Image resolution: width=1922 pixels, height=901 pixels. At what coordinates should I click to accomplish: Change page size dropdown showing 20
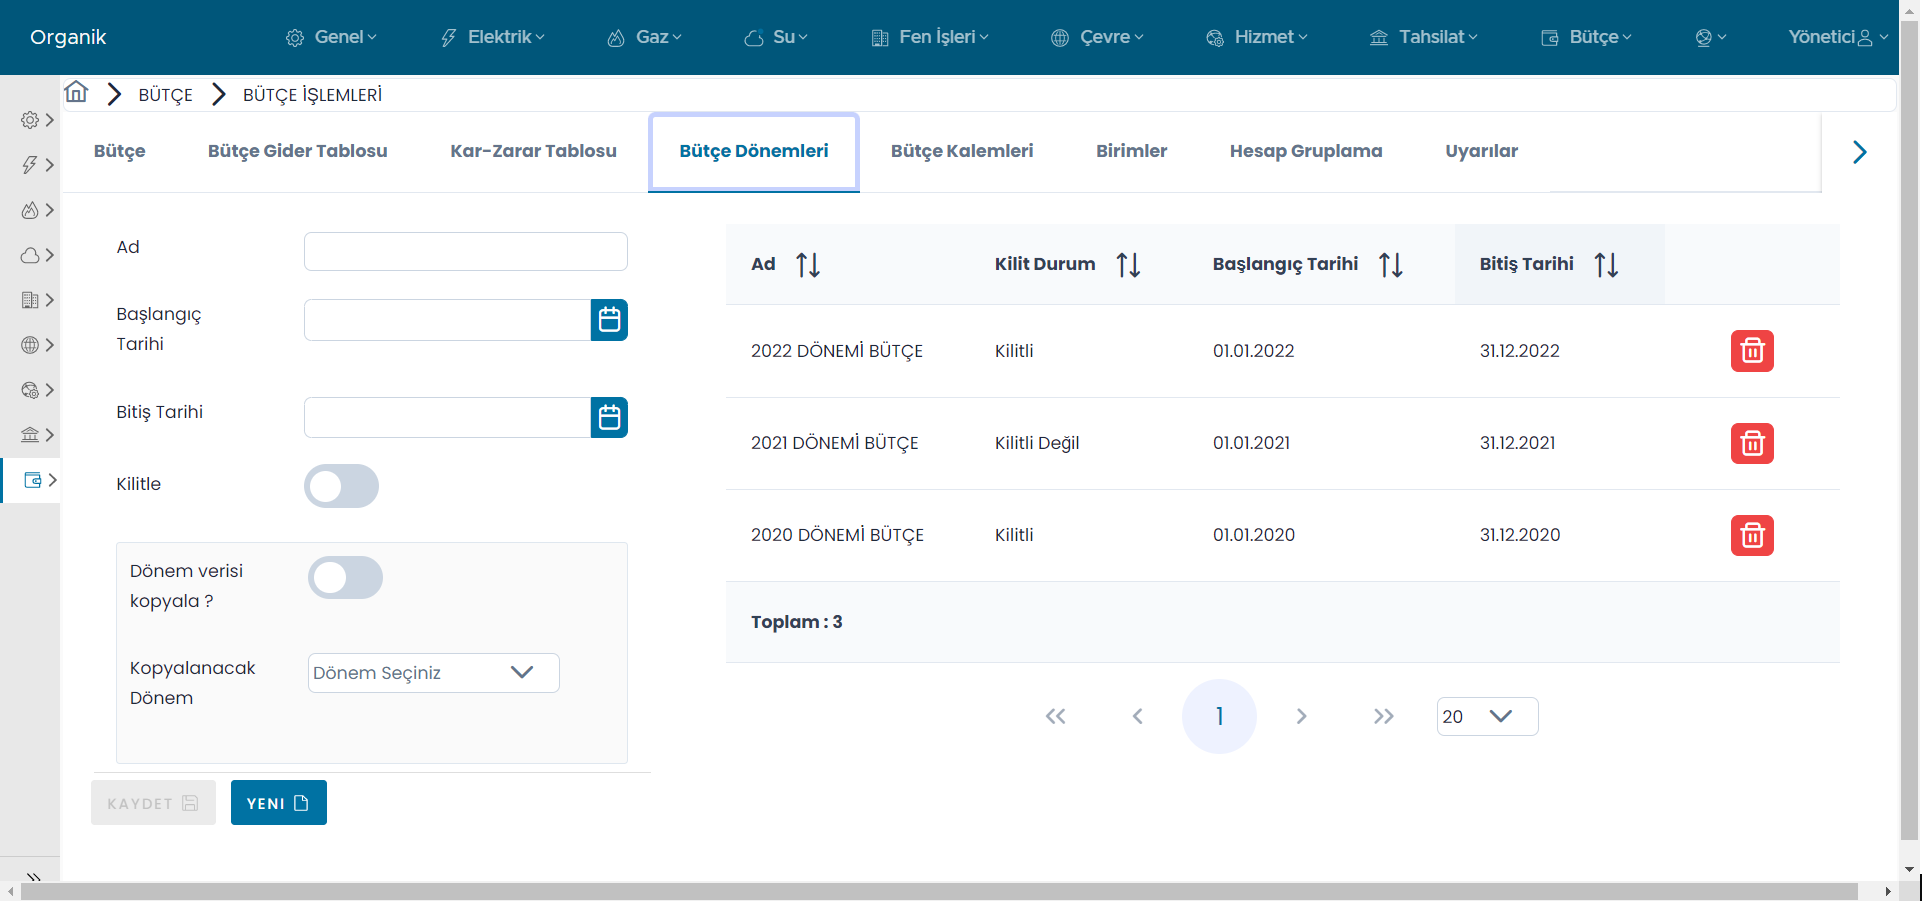click(x=1486, y=716)
